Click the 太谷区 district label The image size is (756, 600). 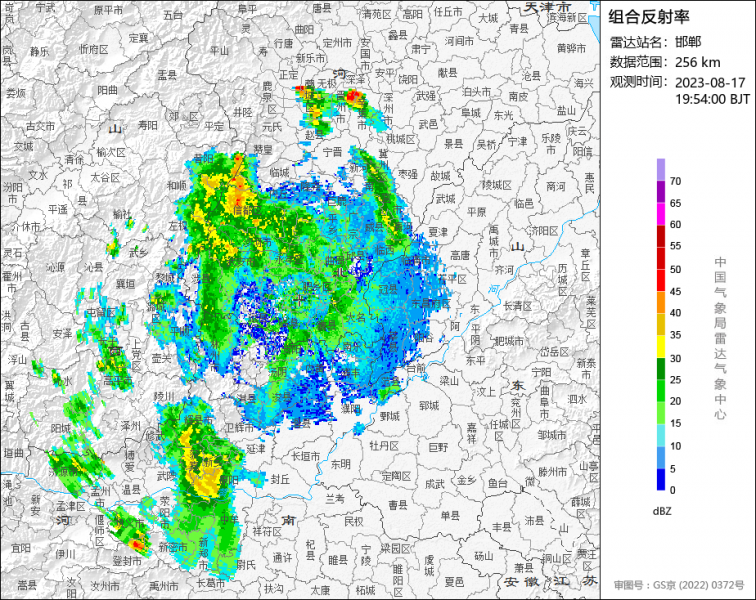coord(104,177)
